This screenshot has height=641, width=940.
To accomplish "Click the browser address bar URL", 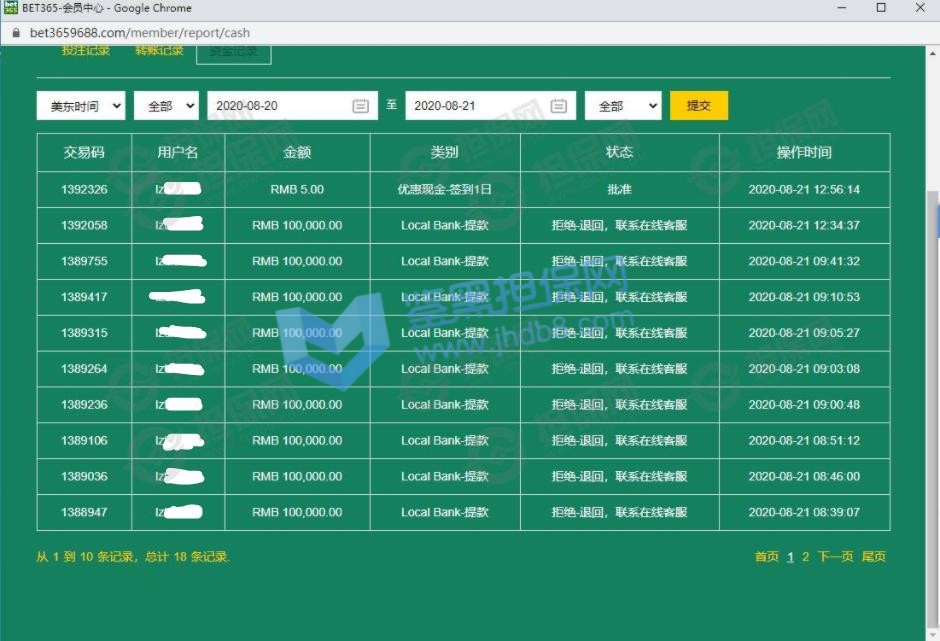I will [140, 32].
